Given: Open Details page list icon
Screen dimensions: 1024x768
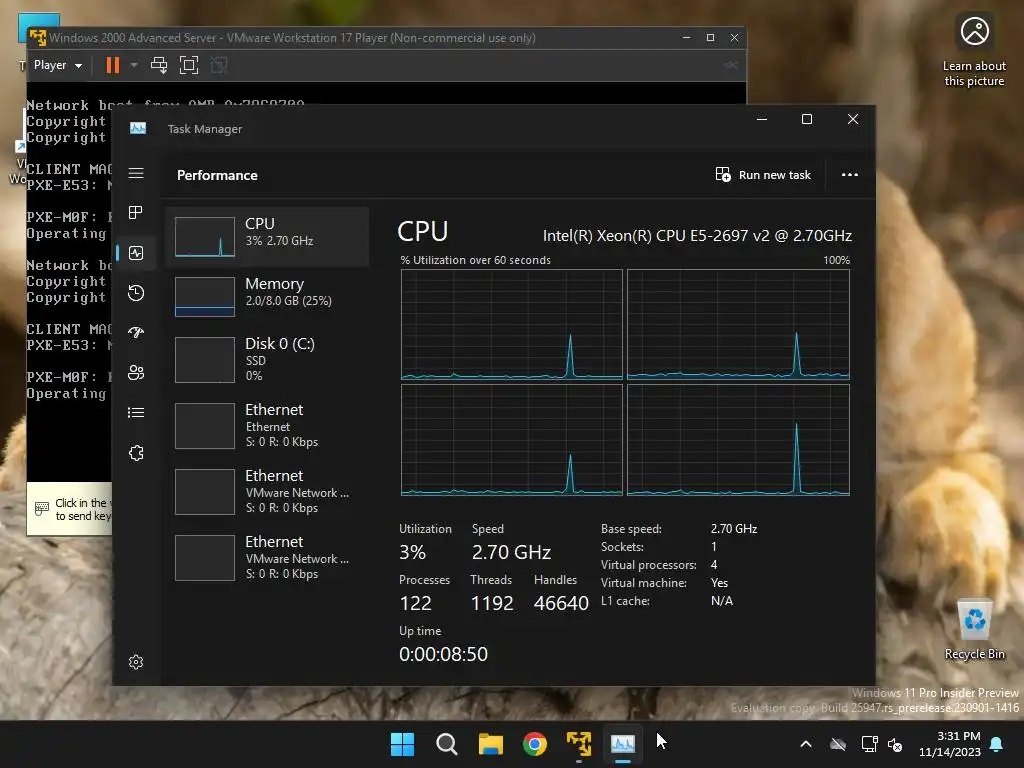Looking at the screenshot, I should pyautogui.click(x=136, y=413).
